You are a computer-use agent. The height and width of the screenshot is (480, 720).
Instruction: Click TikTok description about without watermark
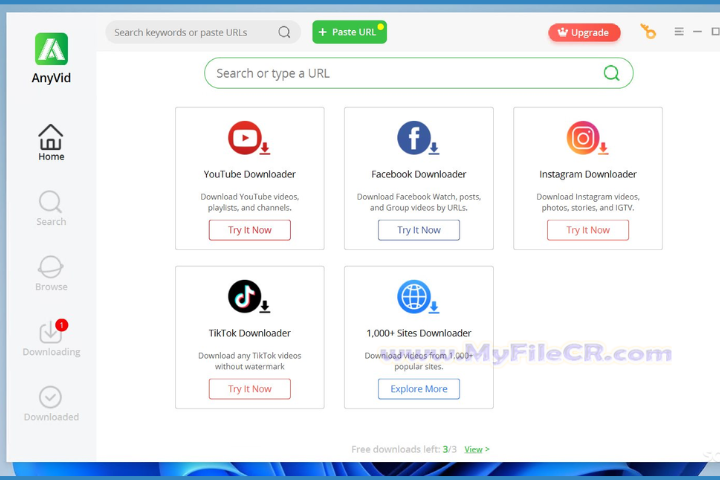click(x=250, y=361)
